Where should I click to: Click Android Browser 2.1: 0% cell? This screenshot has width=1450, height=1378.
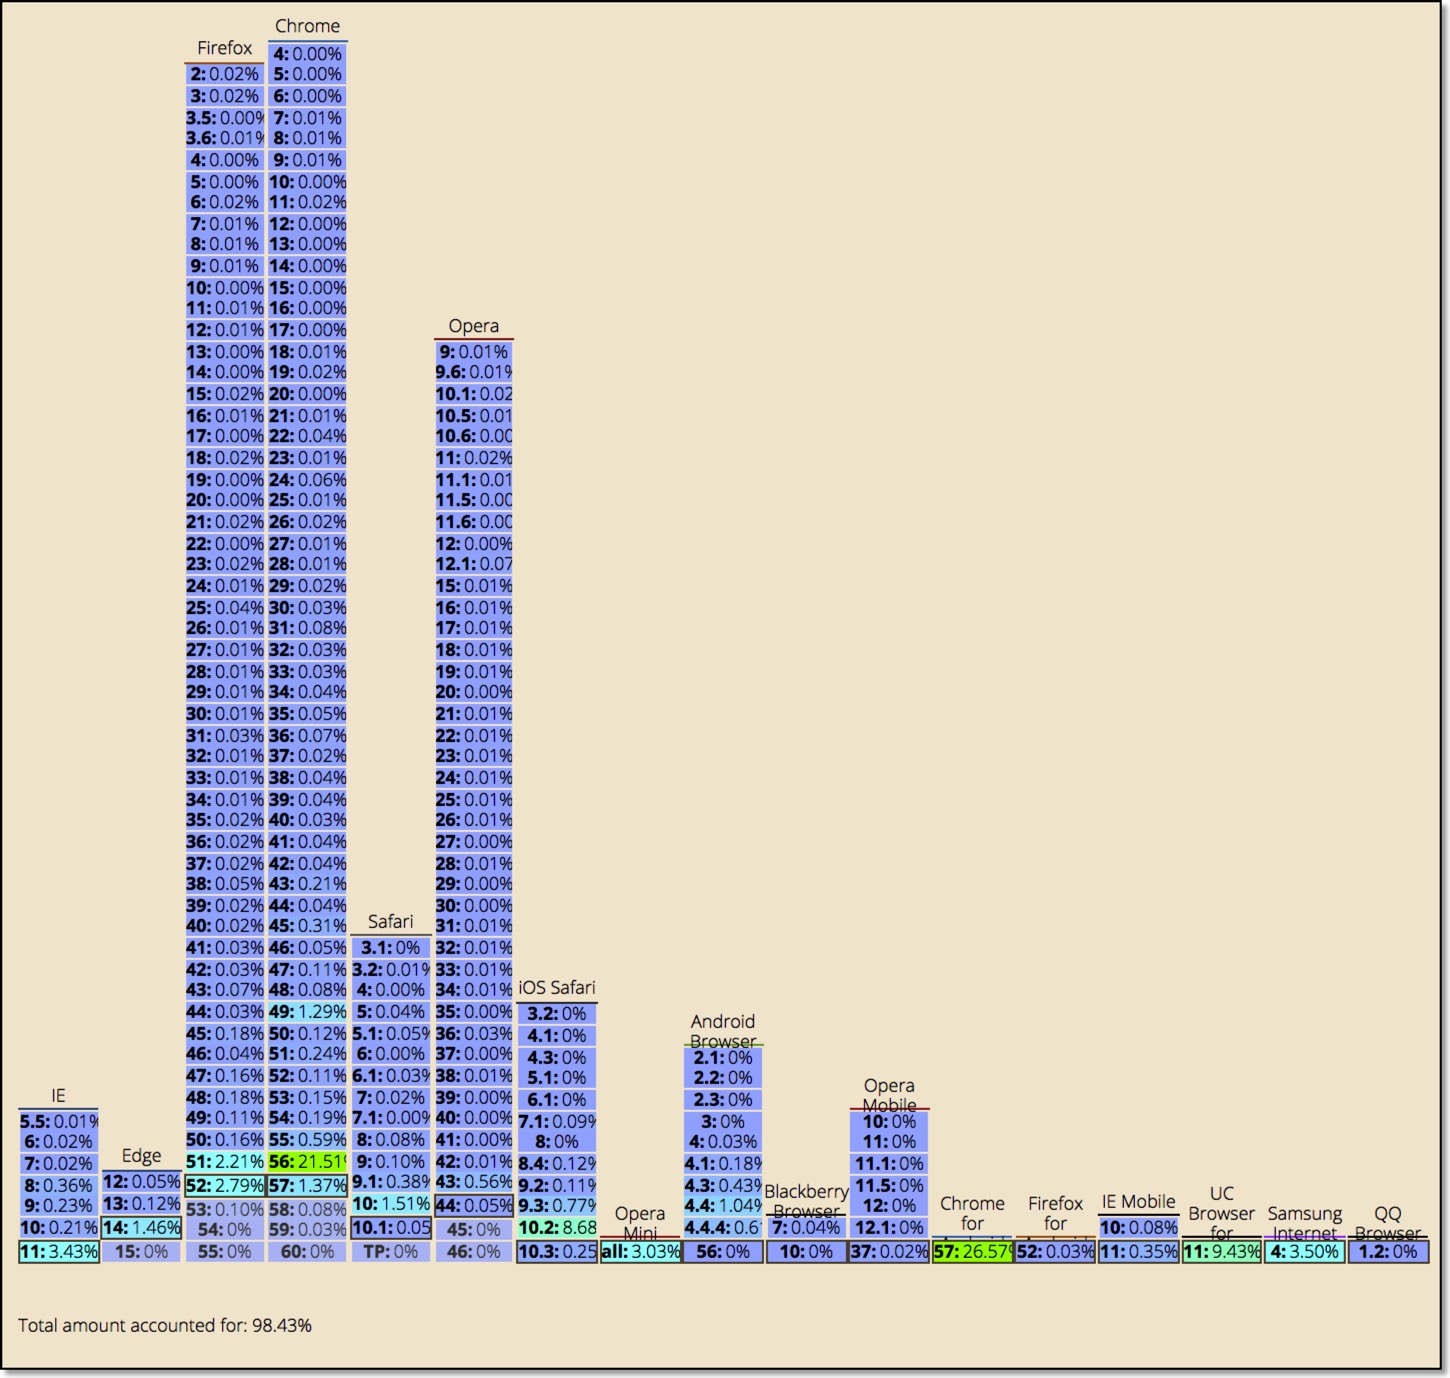click(723, 1058)
